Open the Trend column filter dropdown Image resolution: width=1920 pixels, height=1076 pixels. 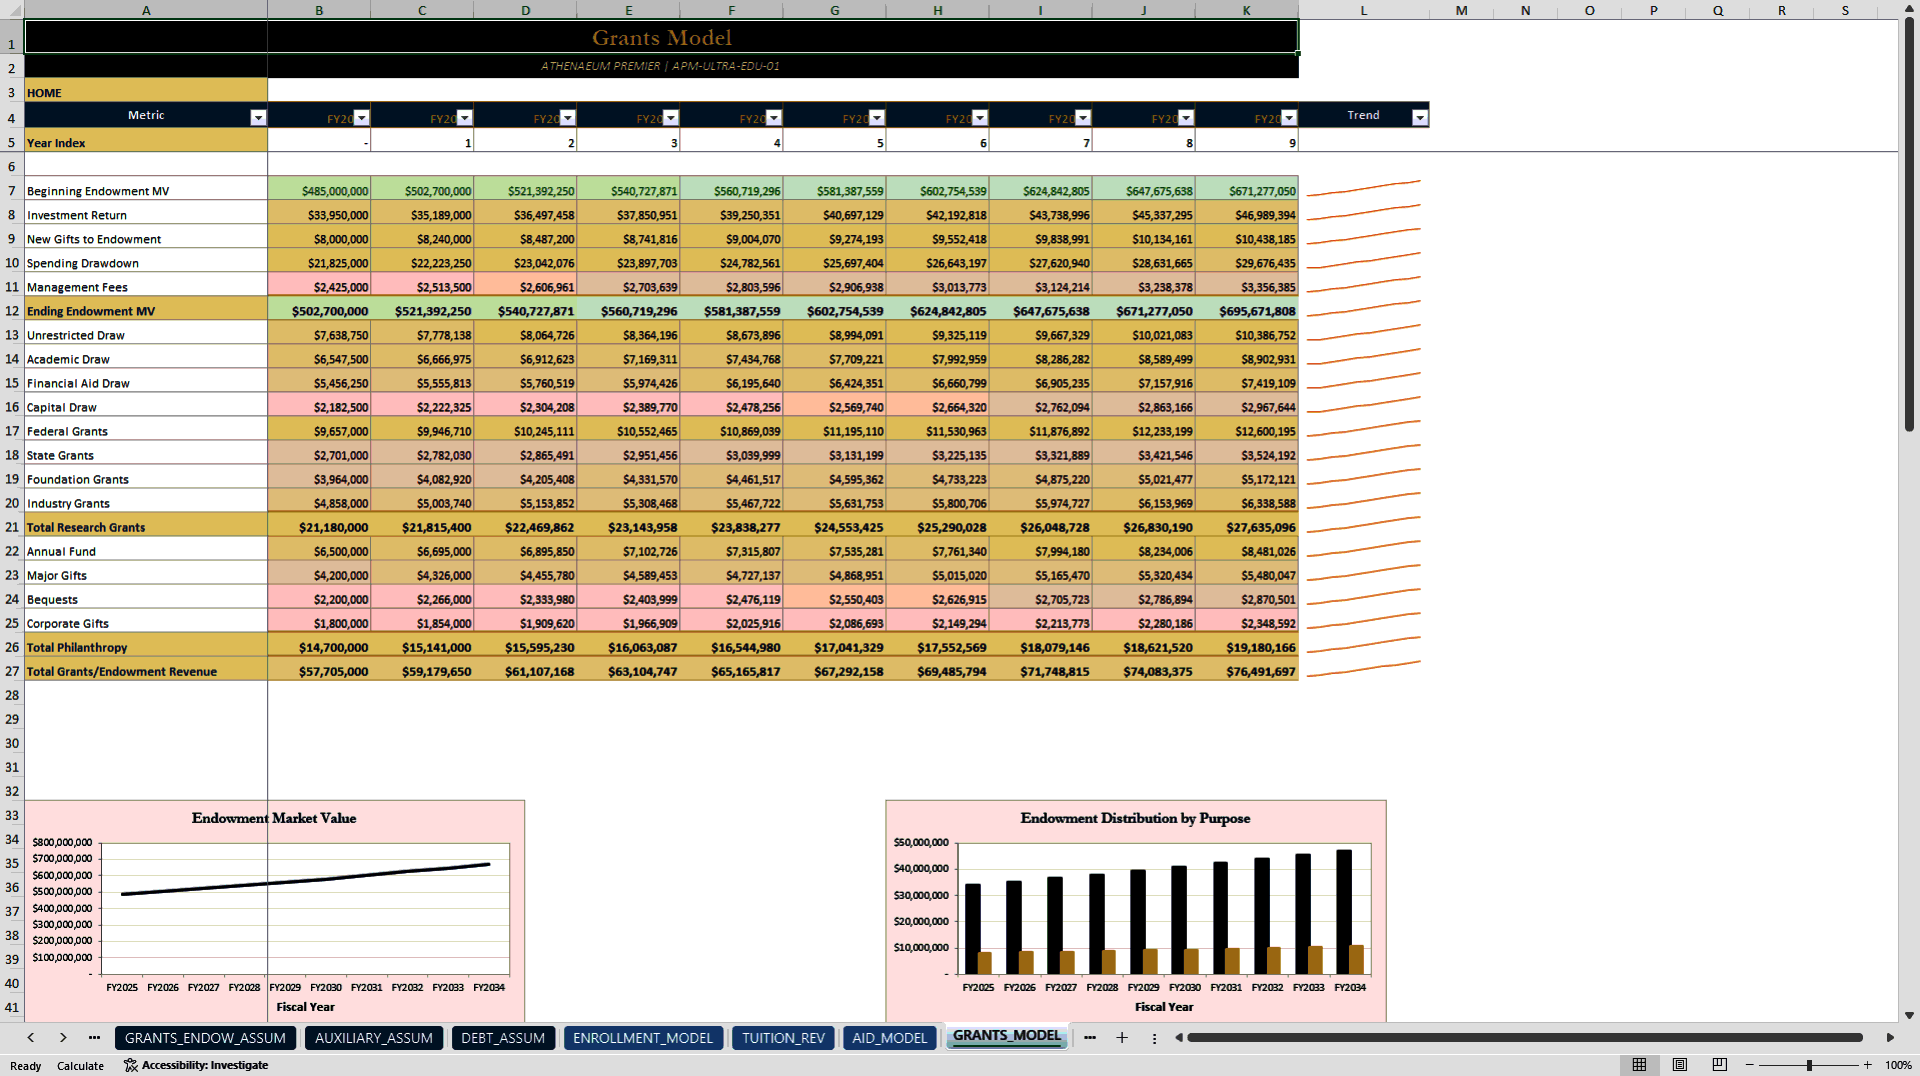pos(1420,118)
